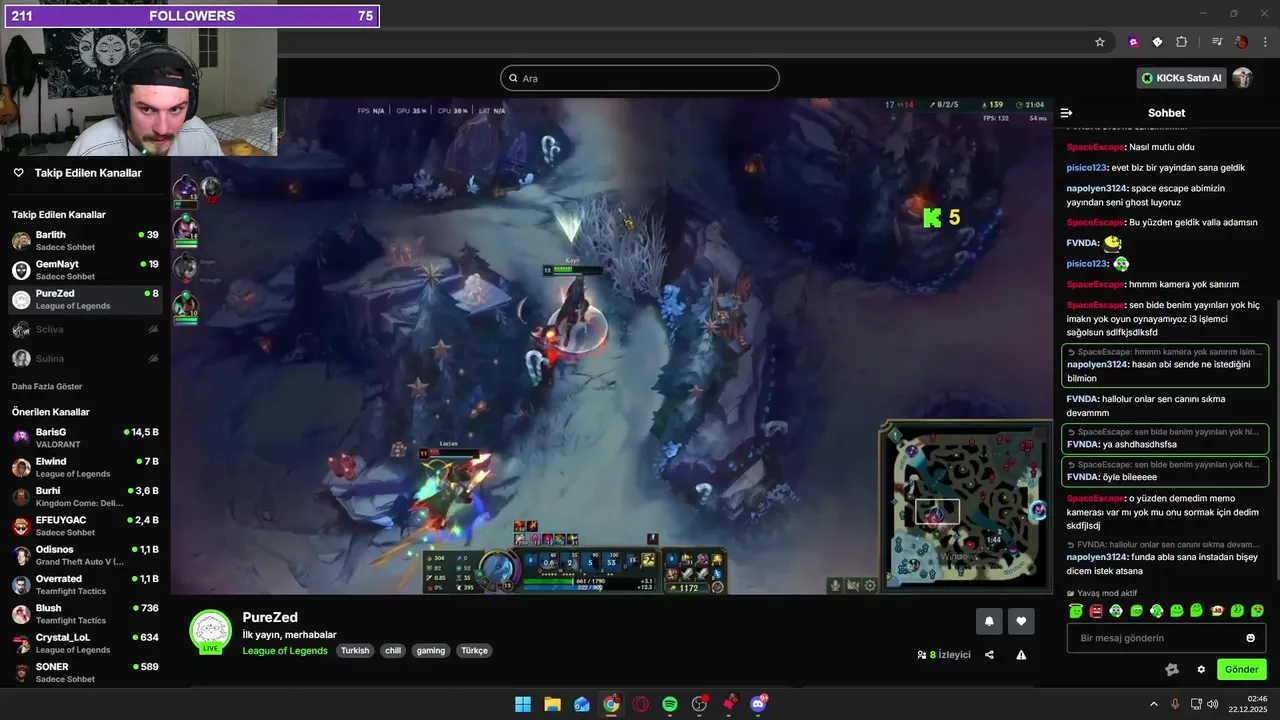This screenshot has height=720, width=1280.
Task: Open Kick user profile avatar menu
Action: click(x=1243, y=78)
